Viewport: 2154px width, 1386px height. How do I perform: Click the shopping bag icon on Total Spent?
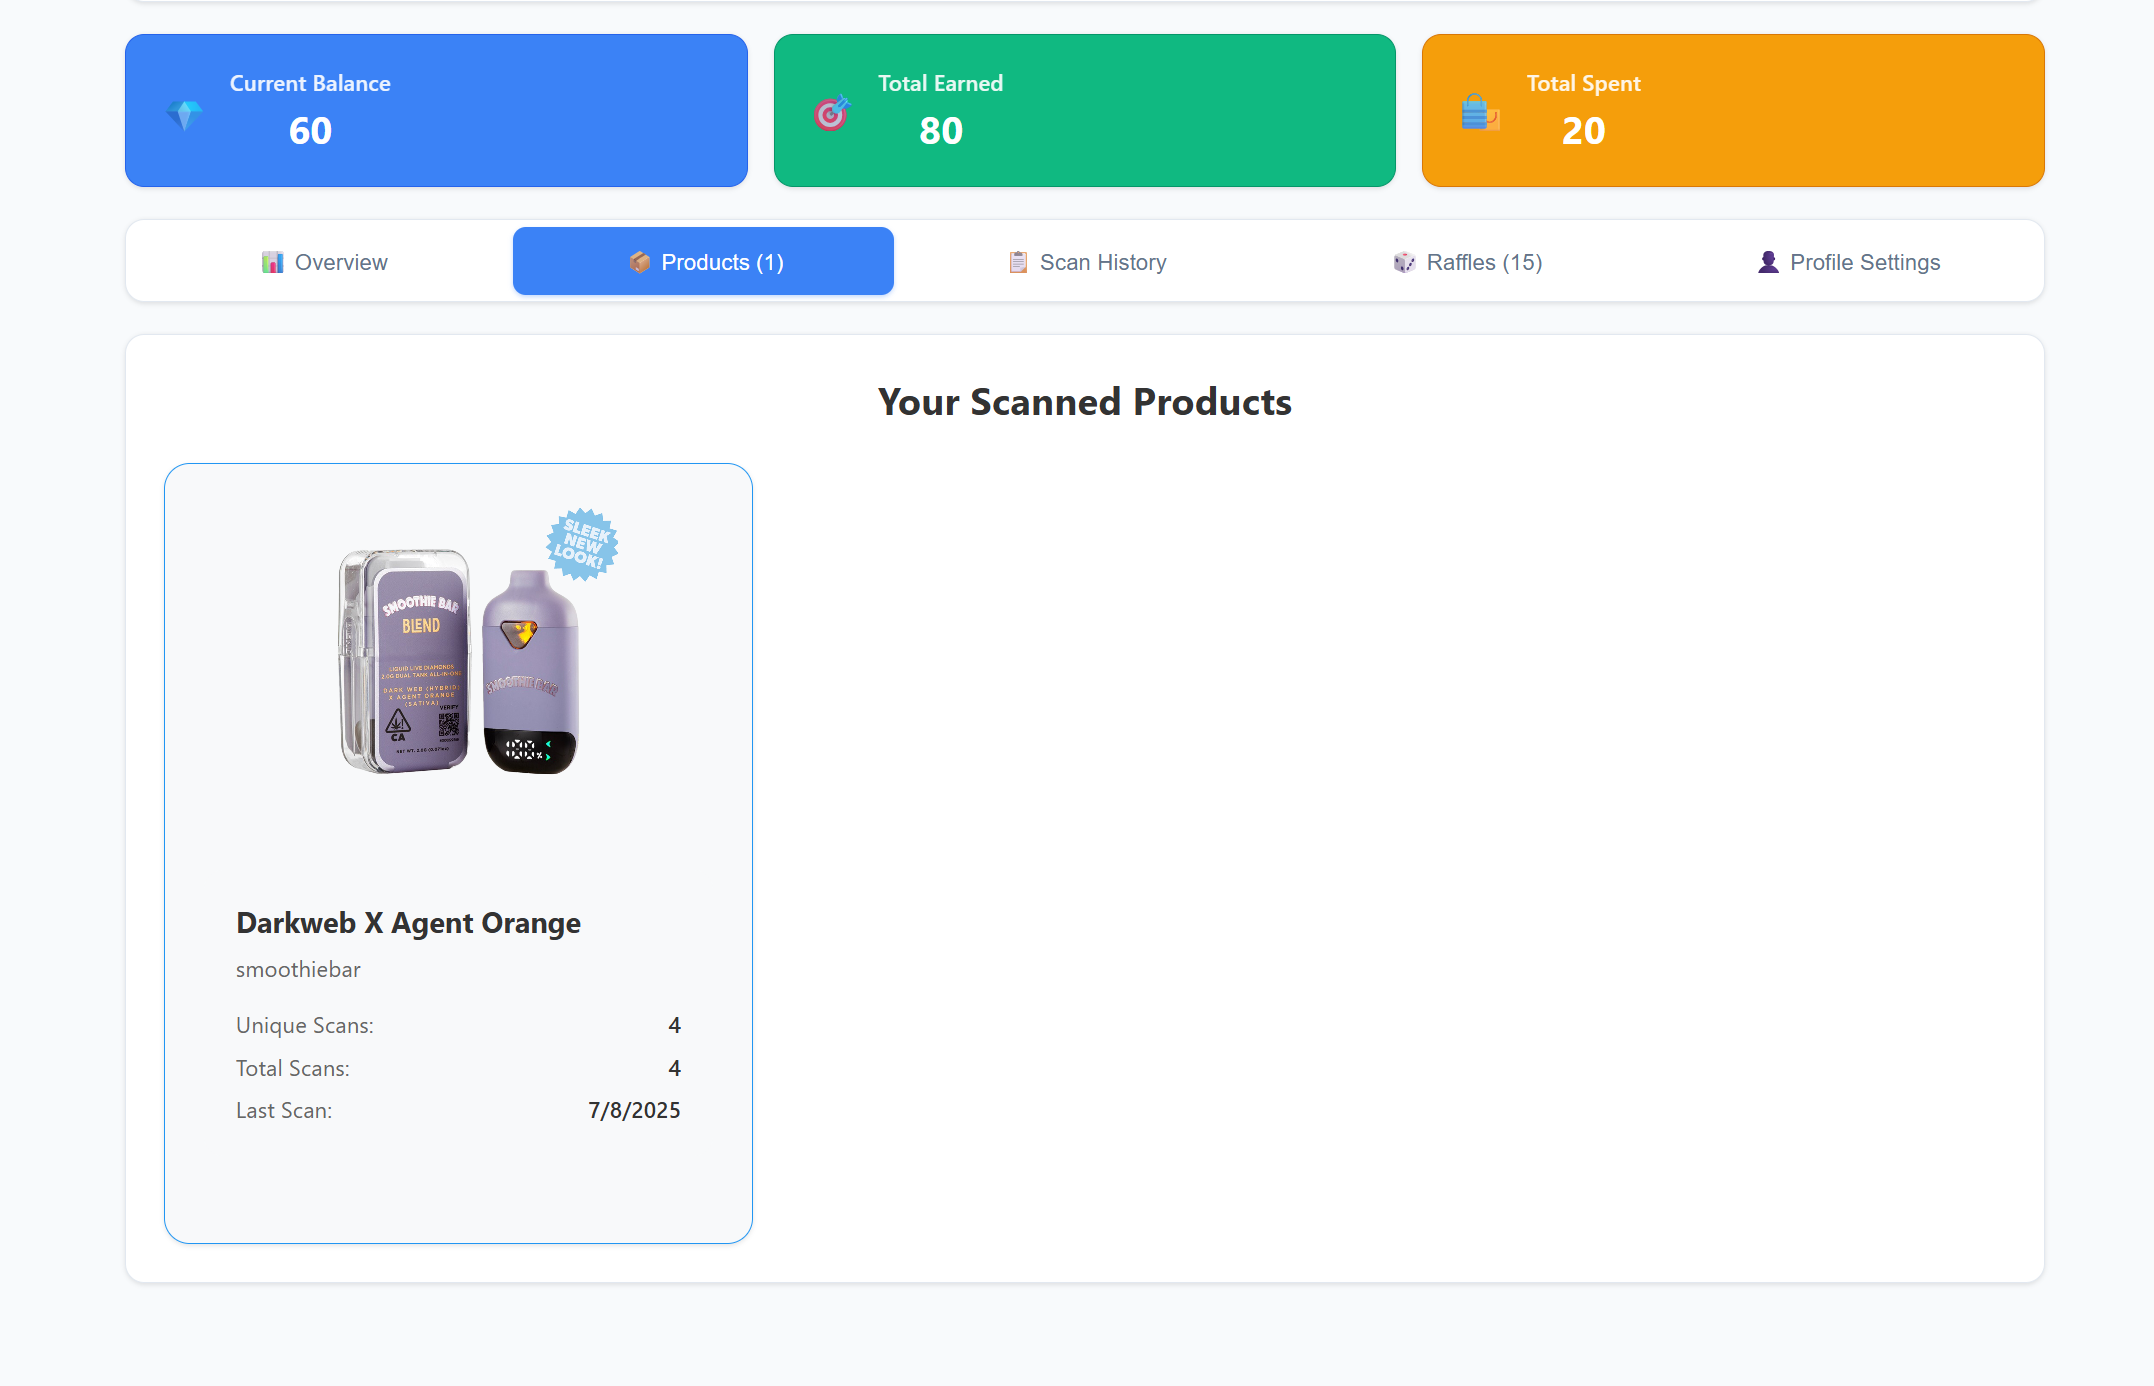[x=1480, y=112]
